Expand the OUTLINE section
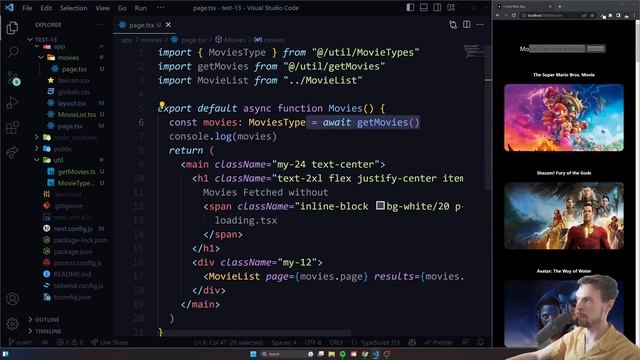This screenshot has height=360, width=640. (47, 320)
